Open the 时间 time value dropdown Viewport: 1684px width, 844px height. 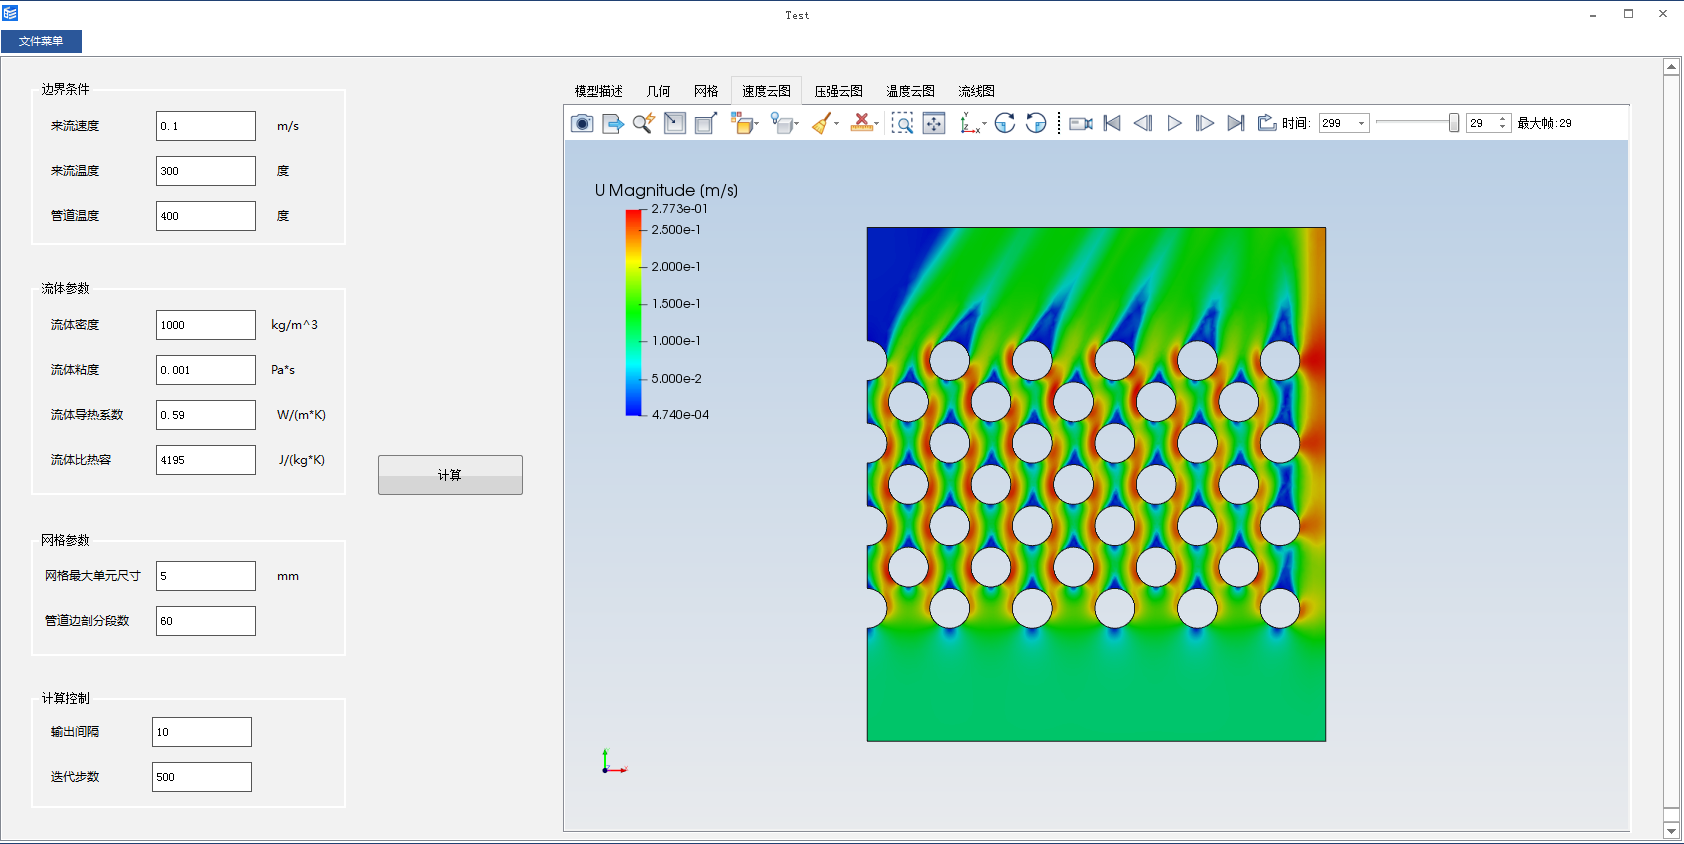point(1361,123)
